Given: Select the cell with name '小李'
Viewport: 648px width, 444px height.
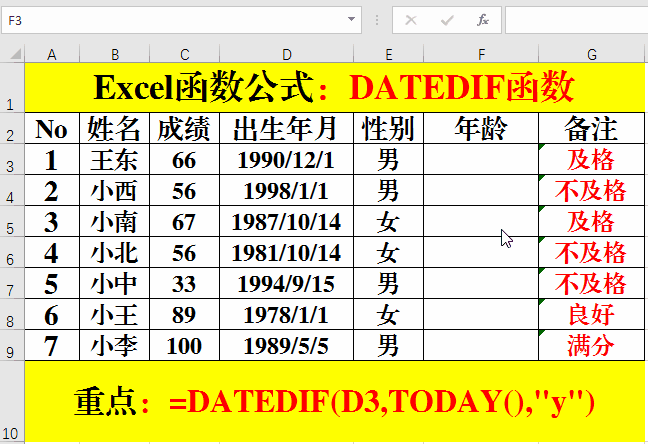Looking at the screenshot, I should click(114, 345).
